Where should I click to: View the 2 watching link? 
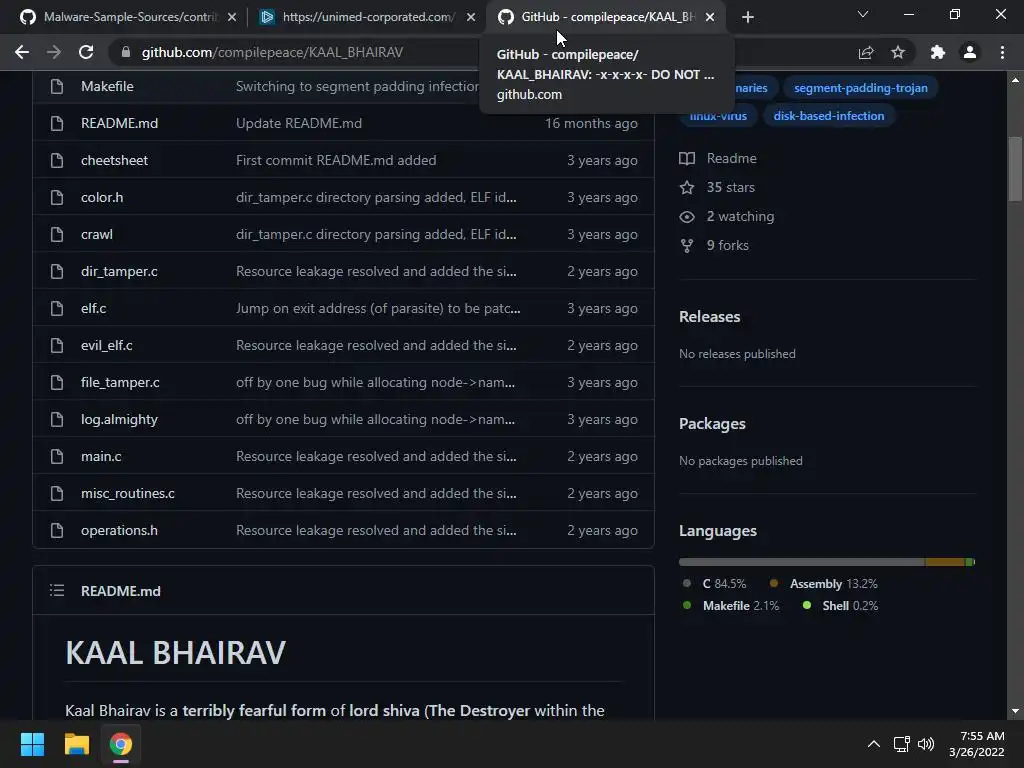tap(727, 216)
